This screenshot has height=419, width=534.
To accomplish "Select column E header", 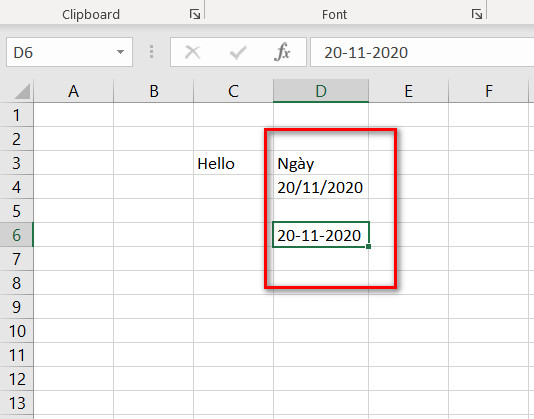I will click(x=409, y=91).
